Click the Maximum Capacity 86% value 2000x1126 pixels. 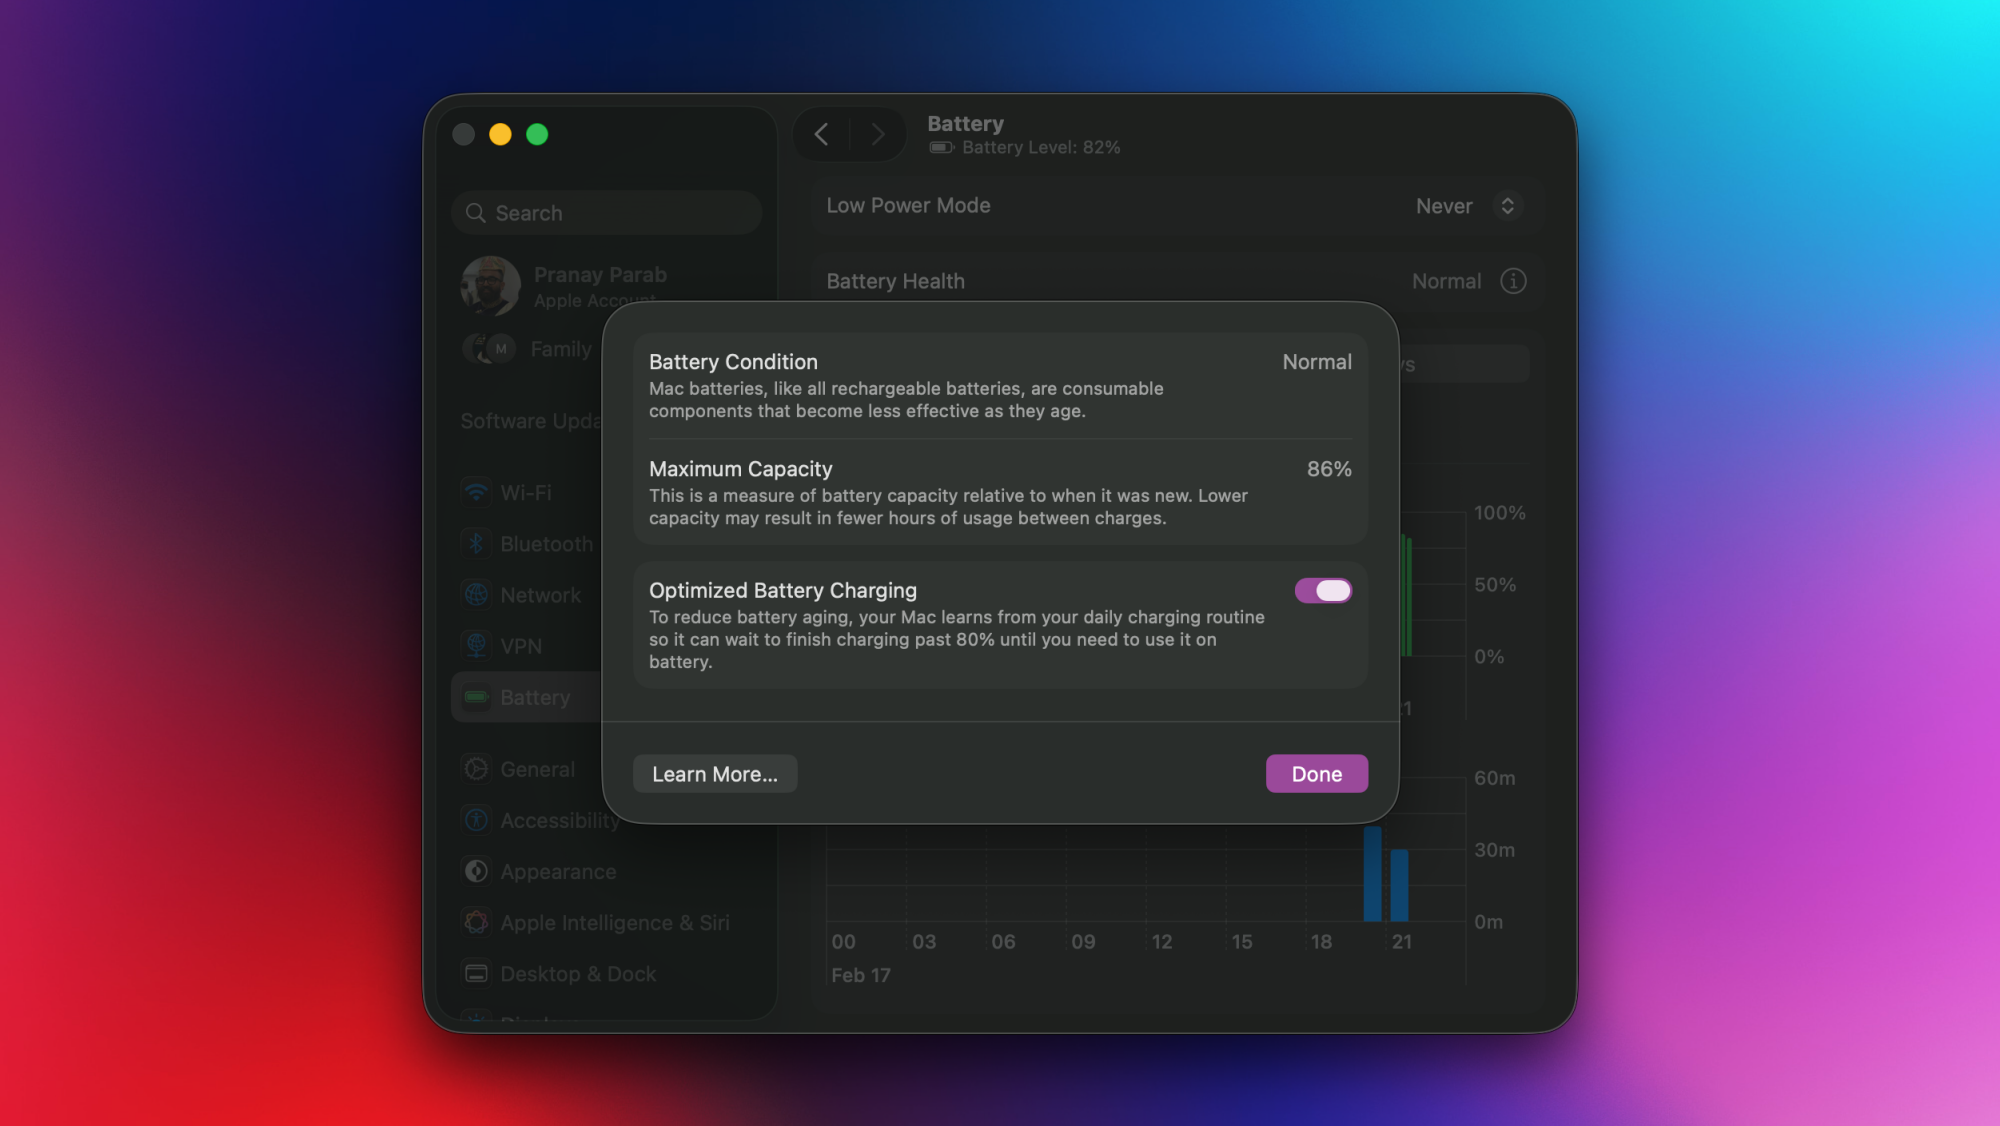point(1329,469)
